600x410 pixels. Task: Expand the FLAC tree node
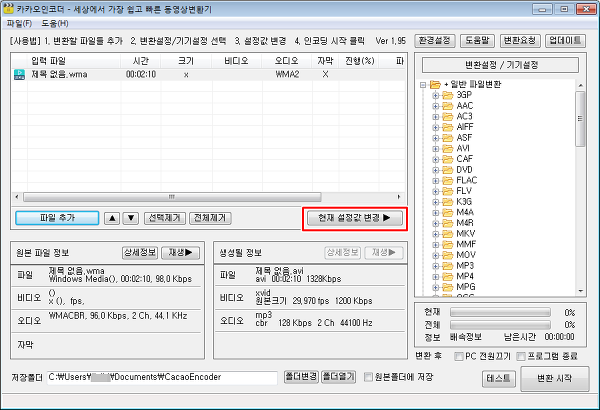[435, 181]
